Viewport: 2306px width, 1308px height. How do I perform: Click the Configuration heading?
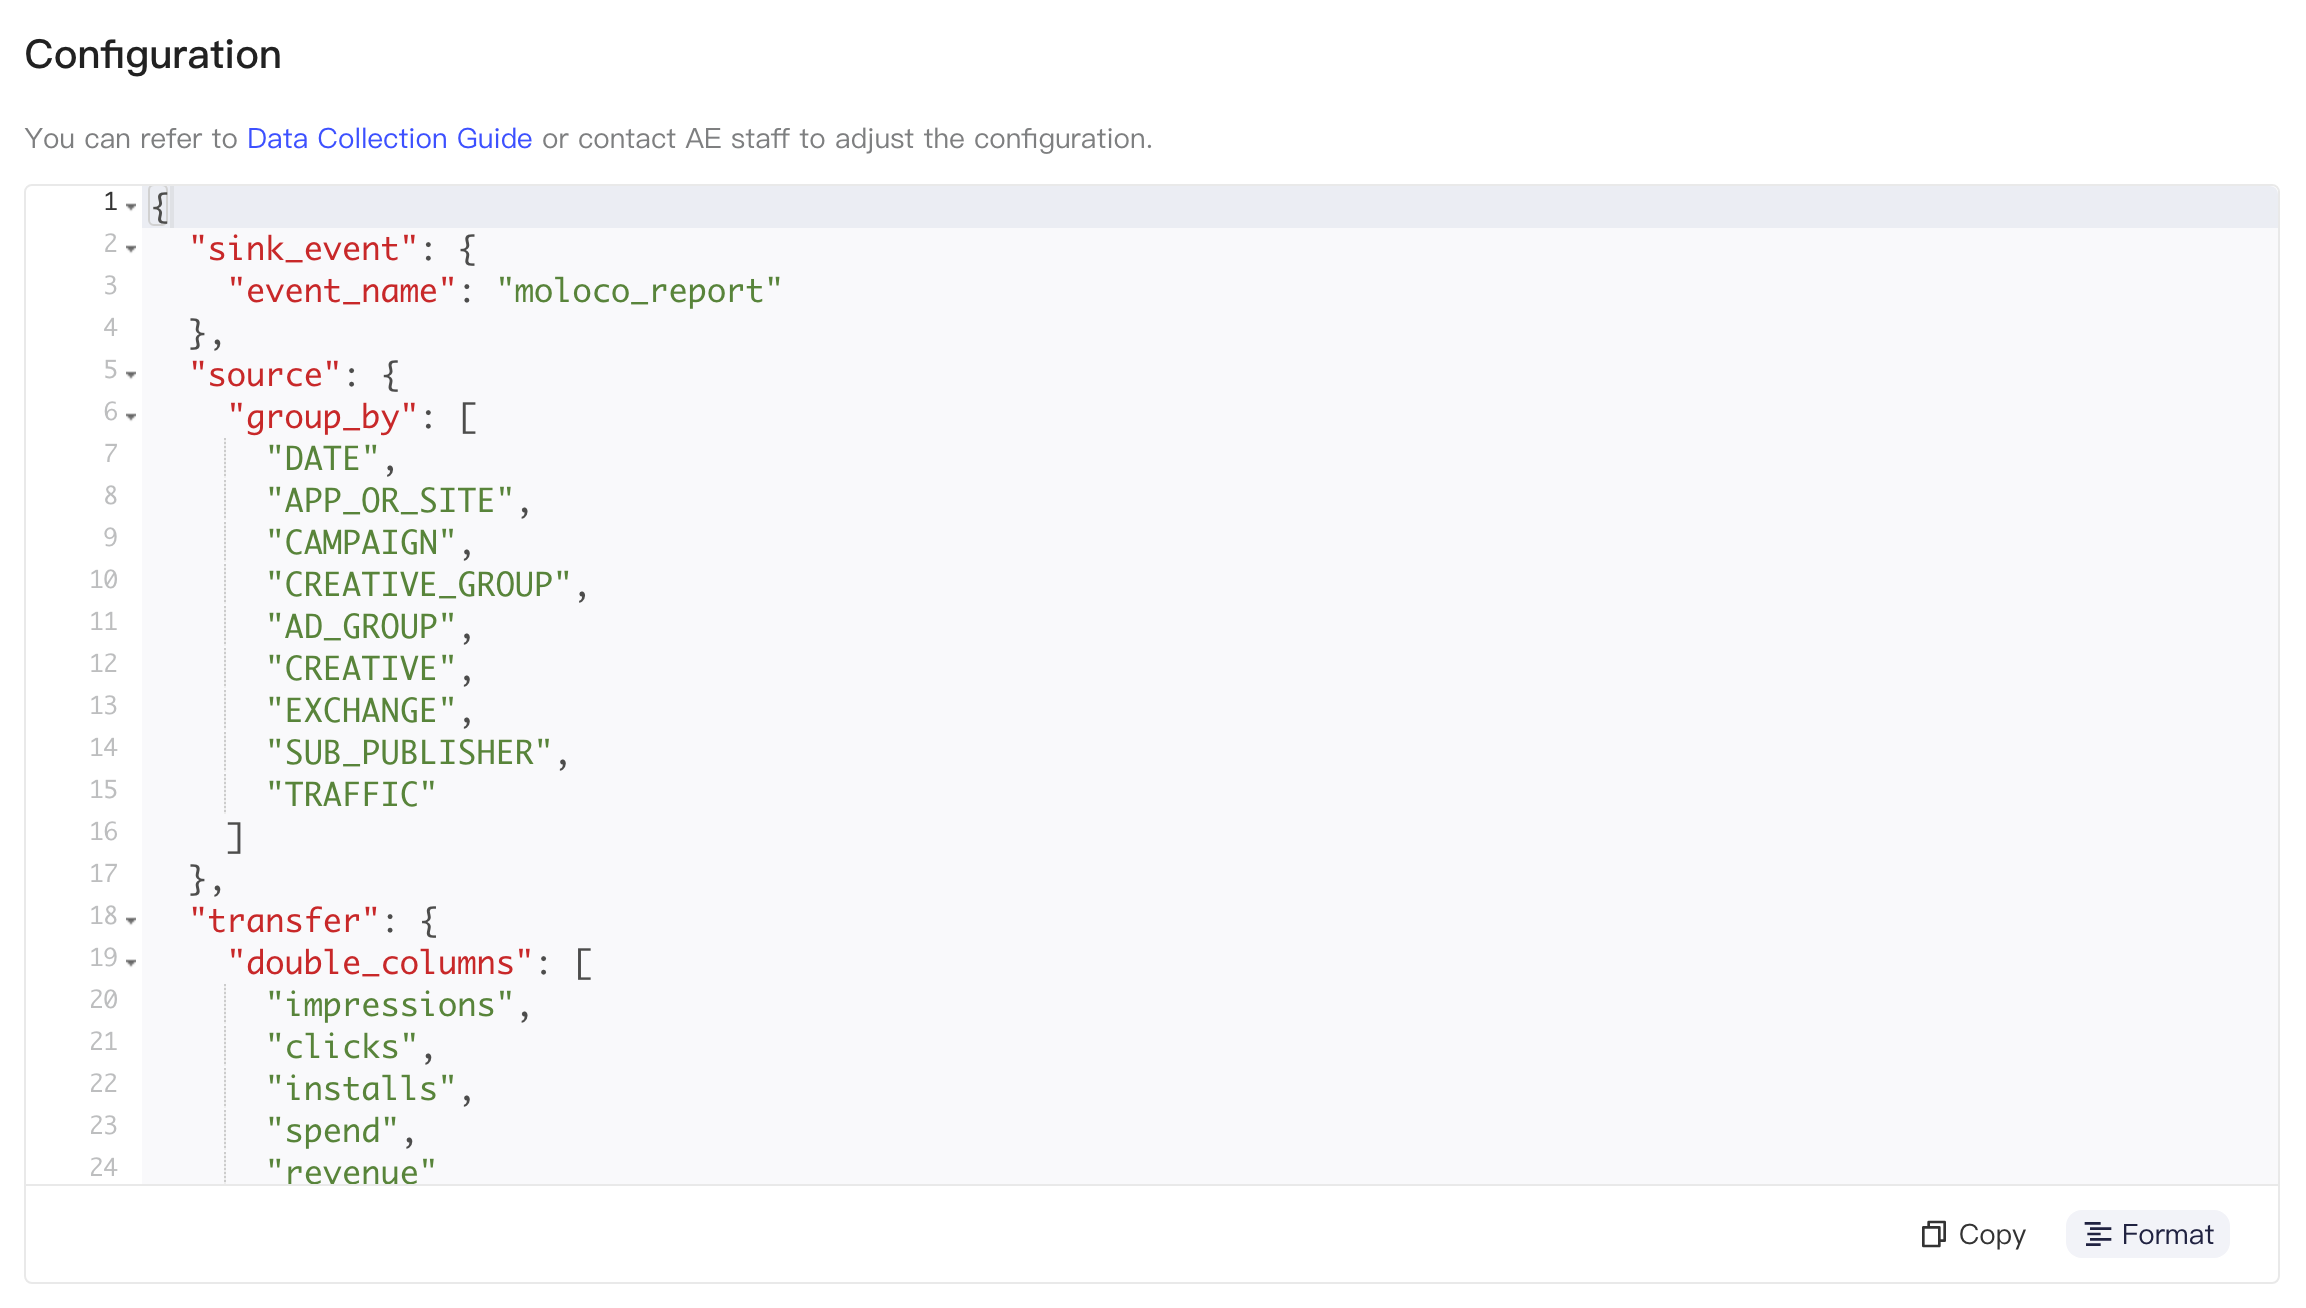153,54
